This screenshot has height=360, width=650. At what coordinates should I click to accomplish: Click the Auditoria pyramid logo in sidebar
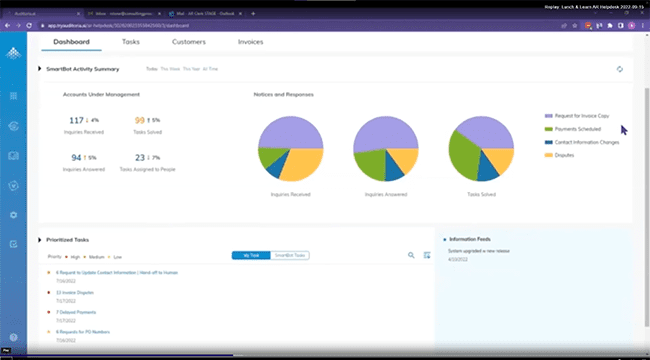pyautogui.click(x=13, y=53)
